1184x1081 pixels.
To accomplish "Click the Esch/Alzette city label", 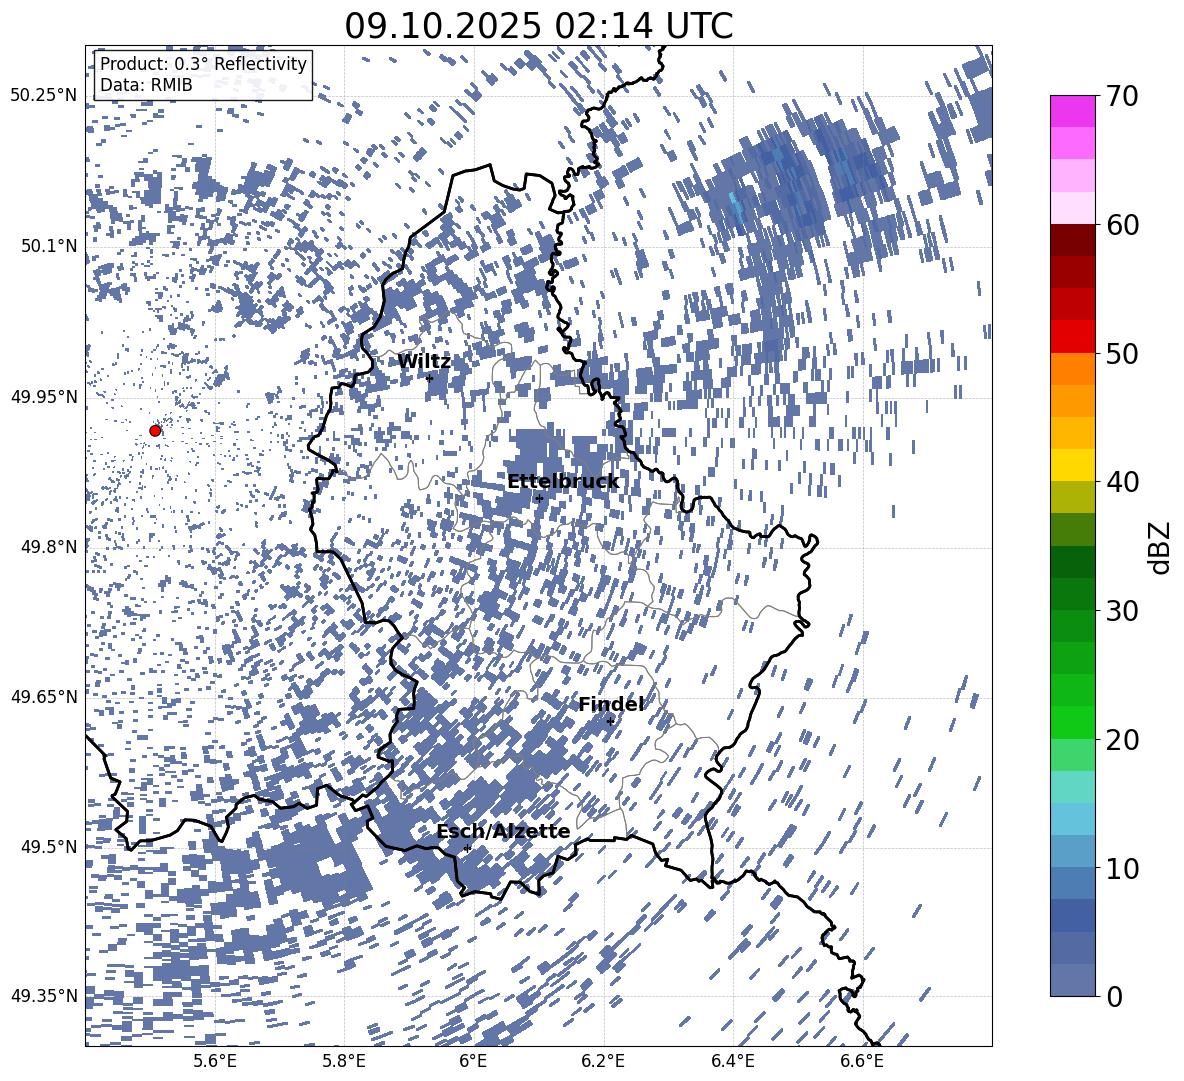I will click(x=503, y=832).
